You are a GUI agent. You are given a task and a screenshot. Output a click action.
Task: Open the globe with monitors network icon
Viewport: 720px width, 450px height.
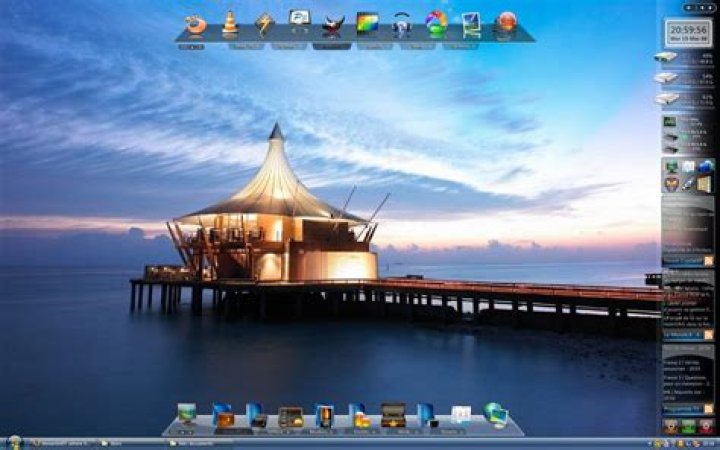496,415
